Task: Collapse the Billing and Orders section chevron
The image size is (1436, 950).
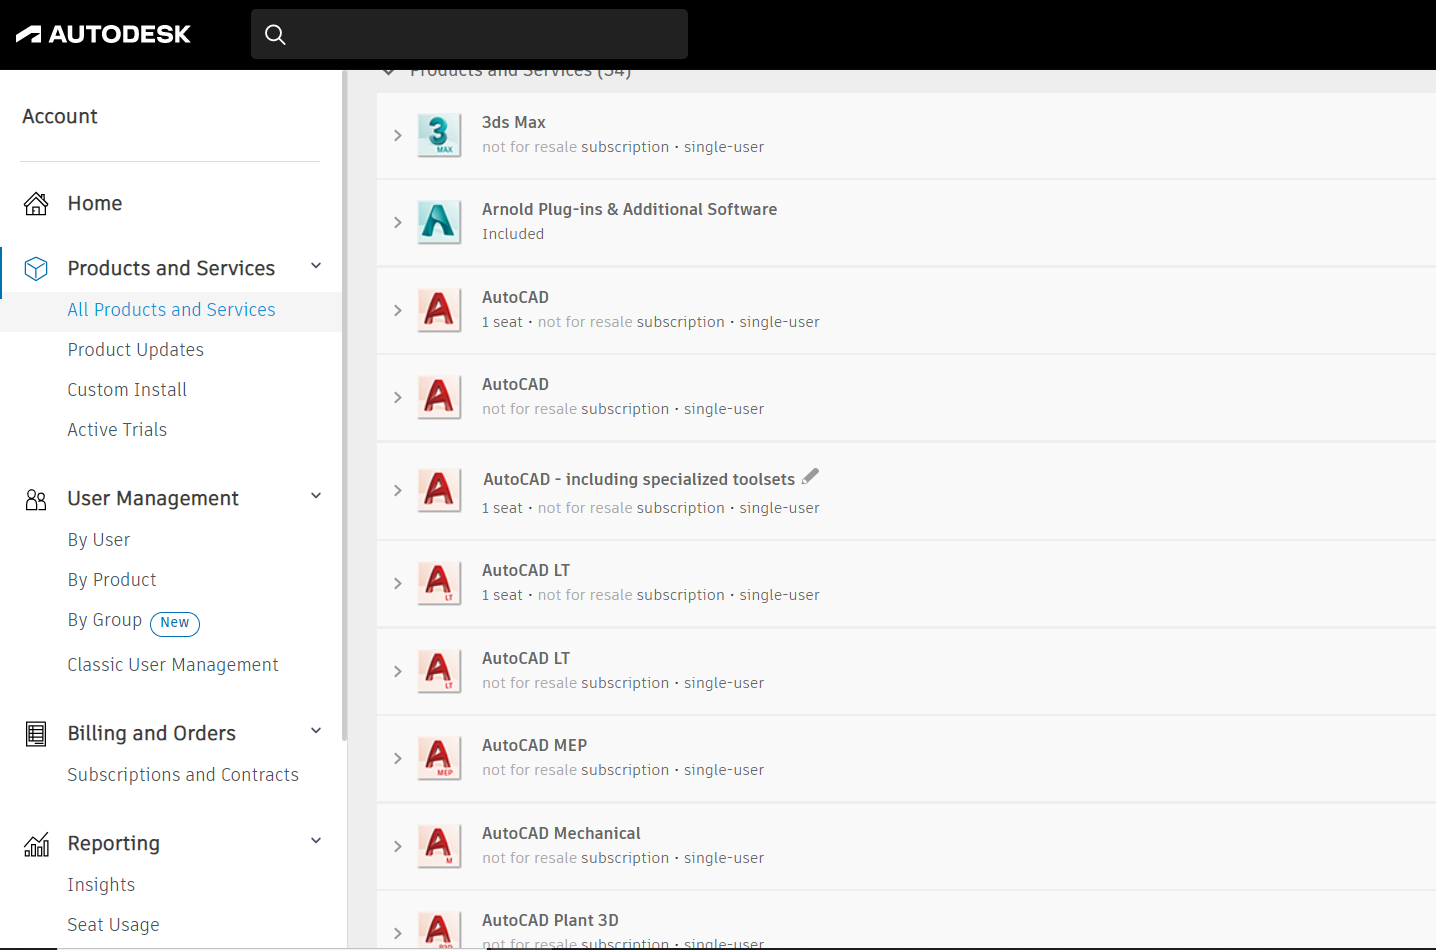Action: tap(316, 731)
